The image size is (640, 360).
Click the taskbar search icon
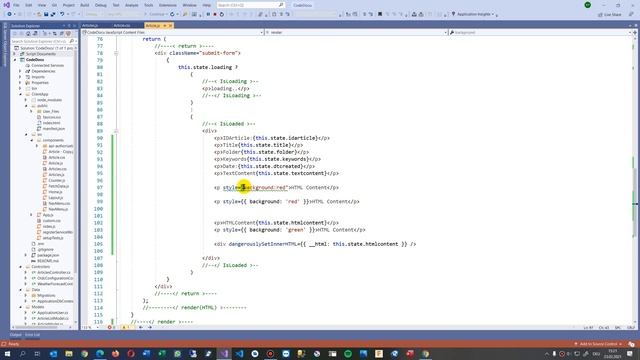(x=22, y=353)
